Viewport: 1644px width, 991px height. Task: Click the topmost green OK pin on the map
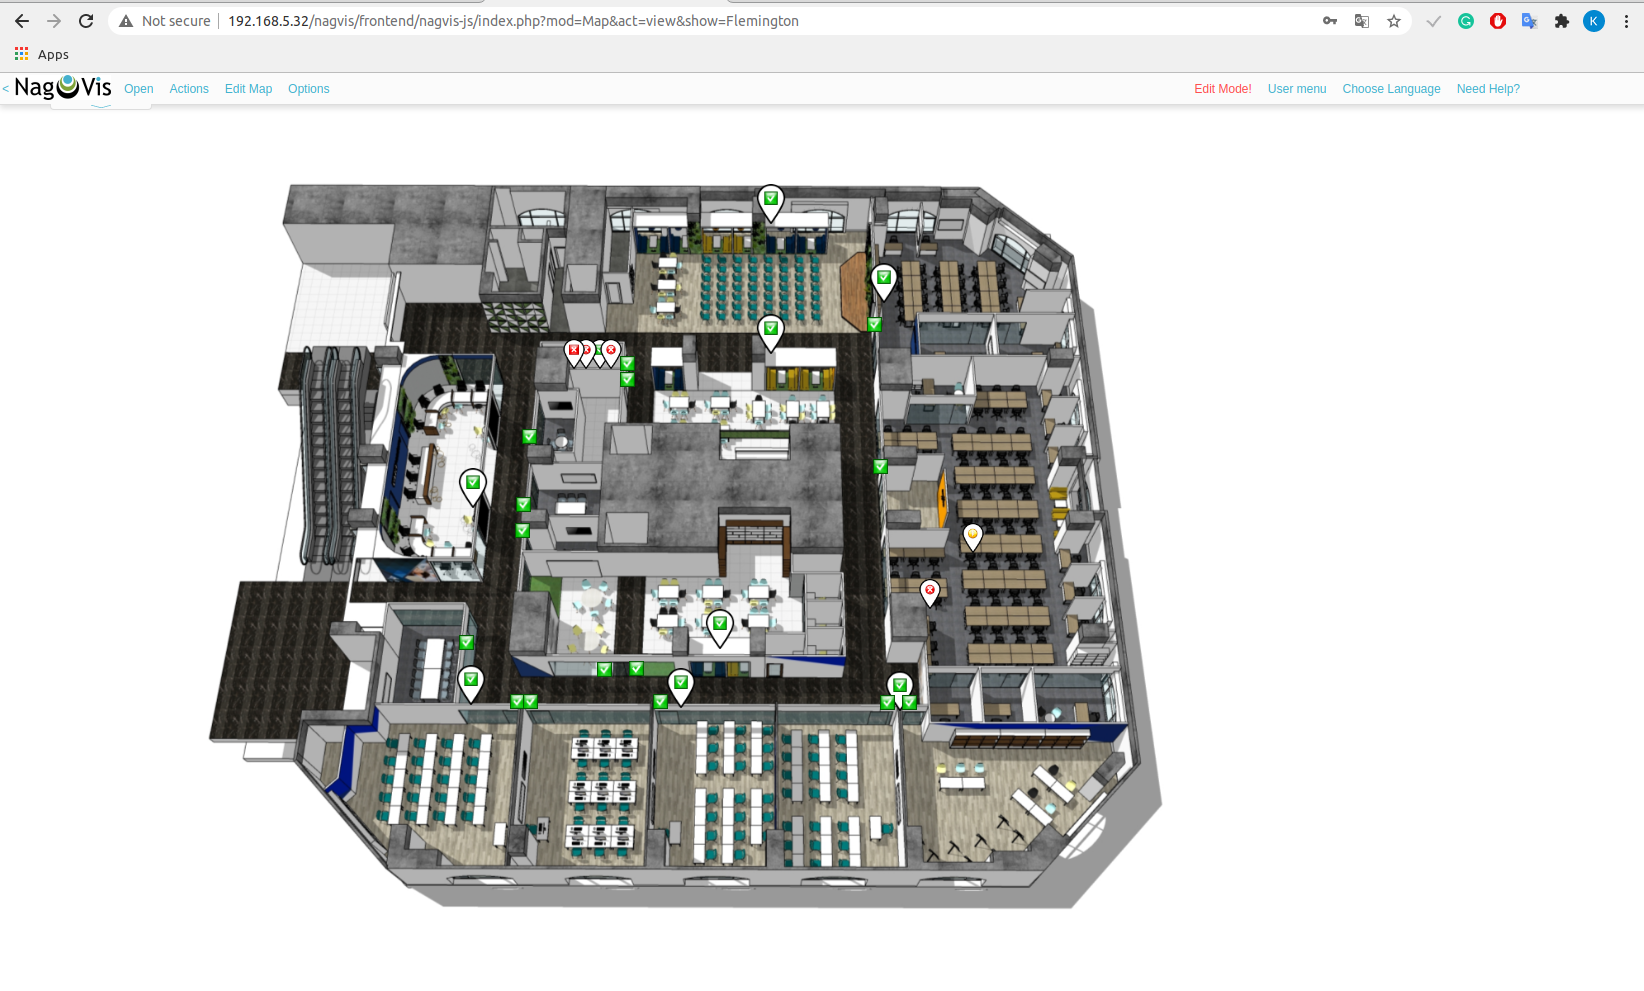pyautogui.click(x=770, y=200)
